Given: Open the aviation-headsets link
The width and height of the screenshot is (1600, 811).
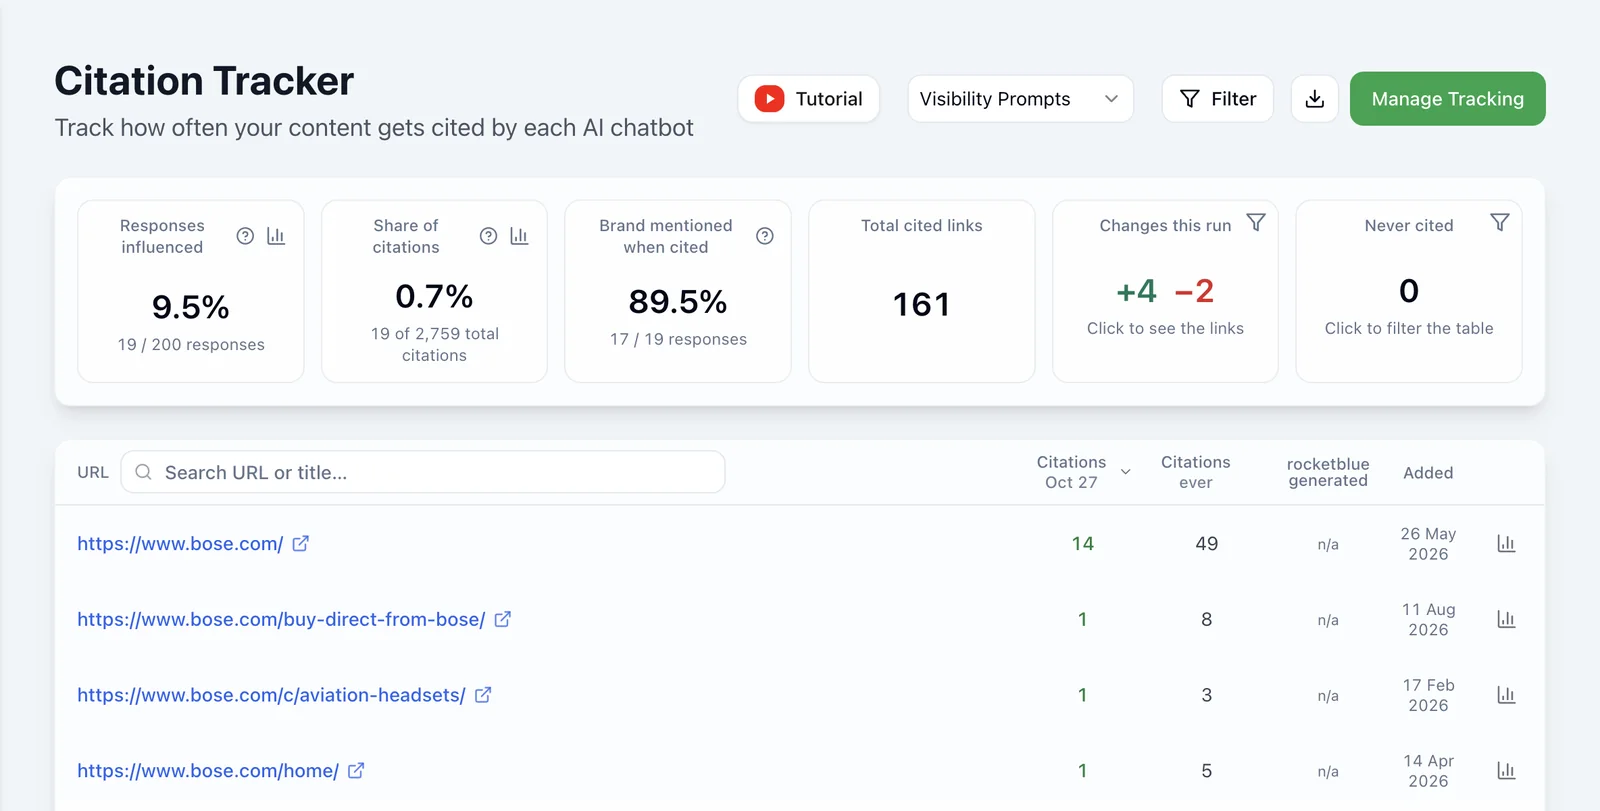Looking at the screenshot, I should (x=271, y=695).
